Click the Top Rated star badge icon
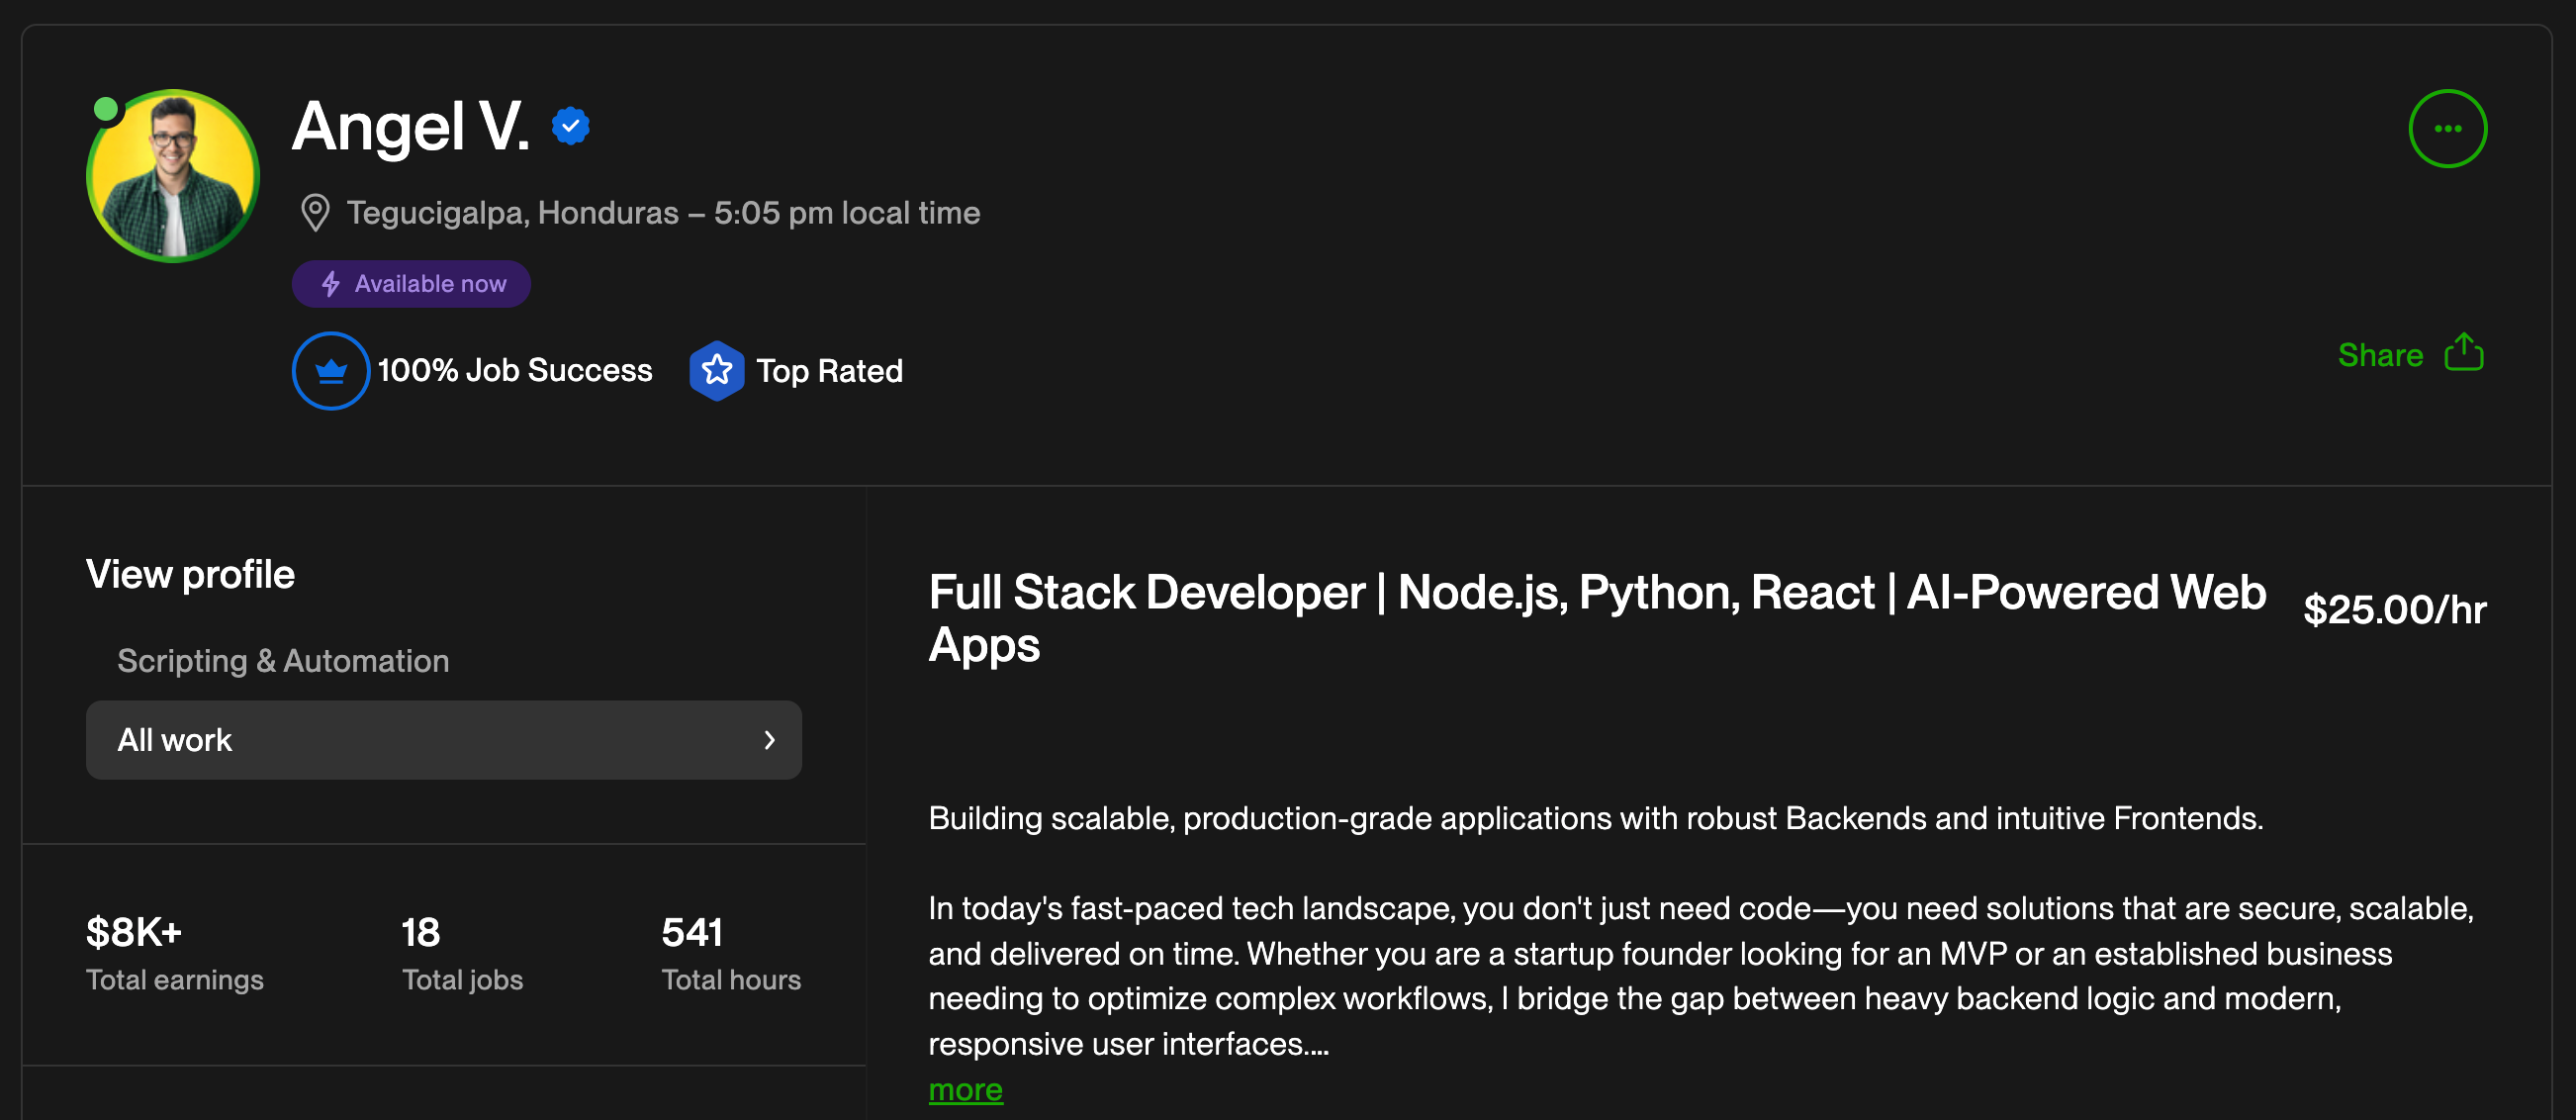The height and width of the screenshot is (1120, 2576). (x=716, y=371)
